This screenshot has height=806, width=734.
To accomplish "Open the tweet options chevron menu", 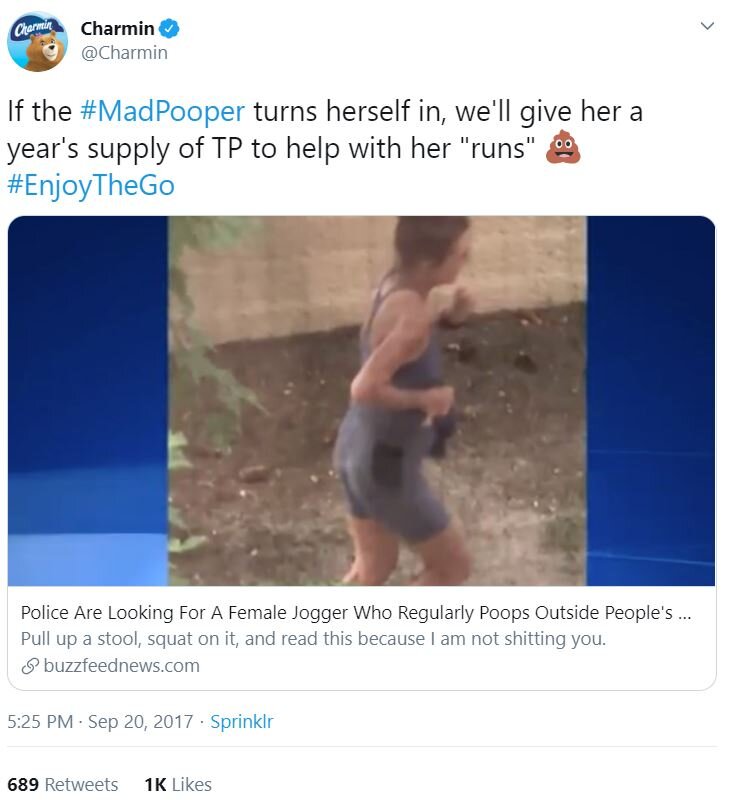I will (x=707, y=26).
